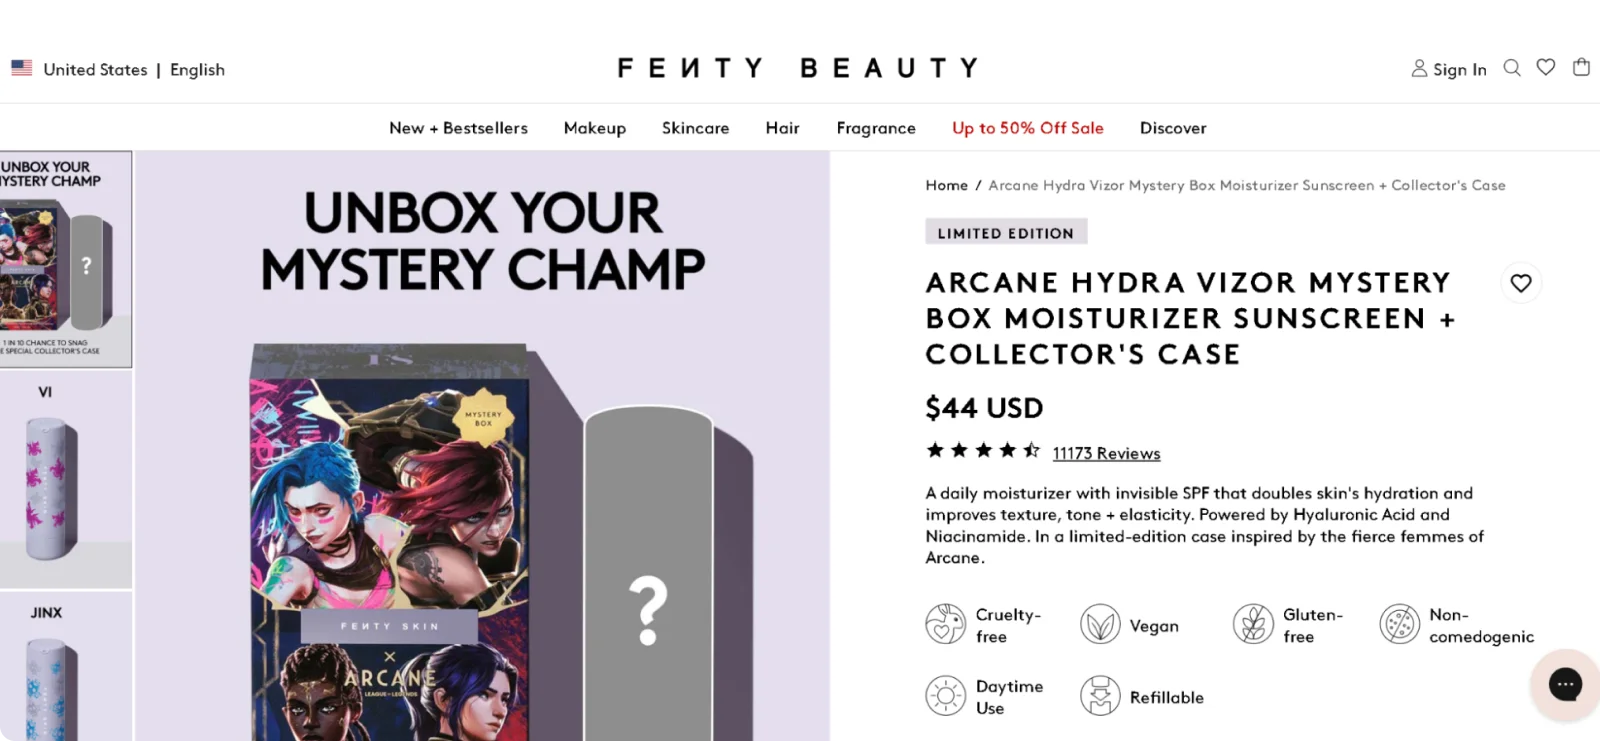
Task: Open the search magnifier icon
Action: 1512,68
